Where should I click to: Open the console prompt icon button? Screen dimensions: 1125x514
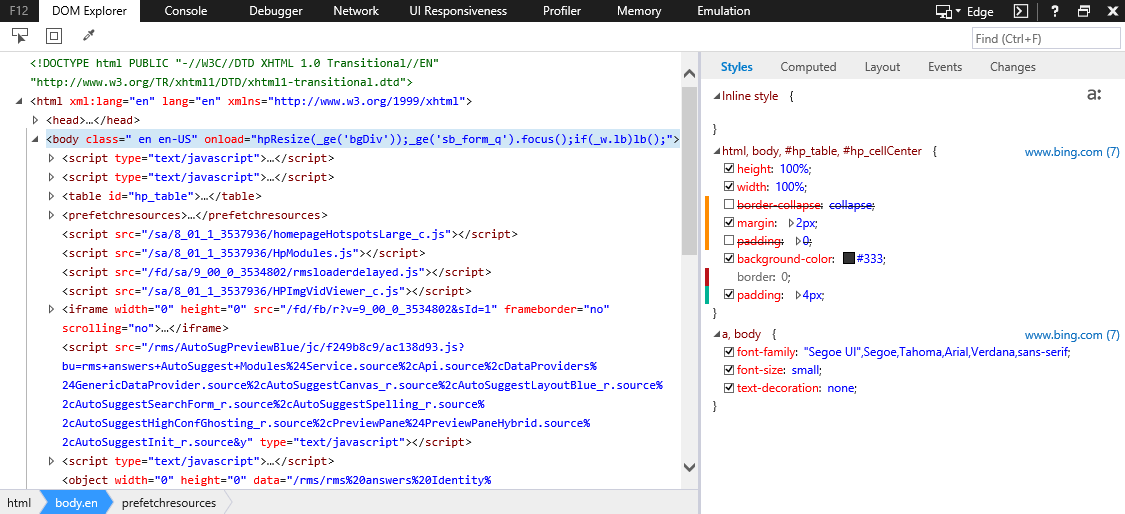pos(1020,11)
